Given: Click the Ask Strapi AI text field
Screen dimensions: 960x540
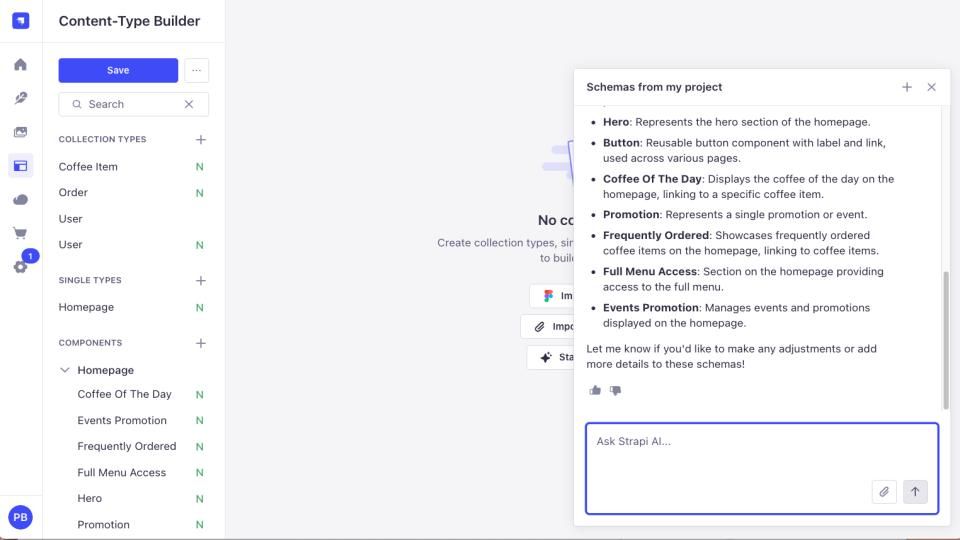Looking at the screenshot, I should pyautogui.click(x=762, y=468).
